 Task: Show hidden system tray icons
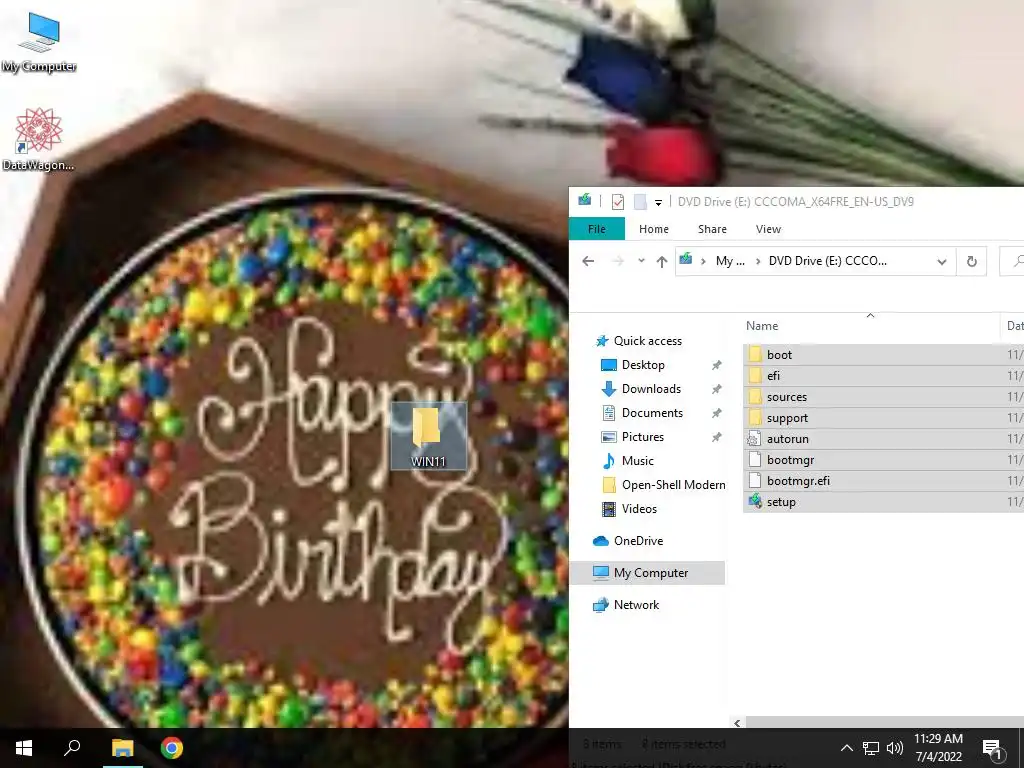click(846, 748)
